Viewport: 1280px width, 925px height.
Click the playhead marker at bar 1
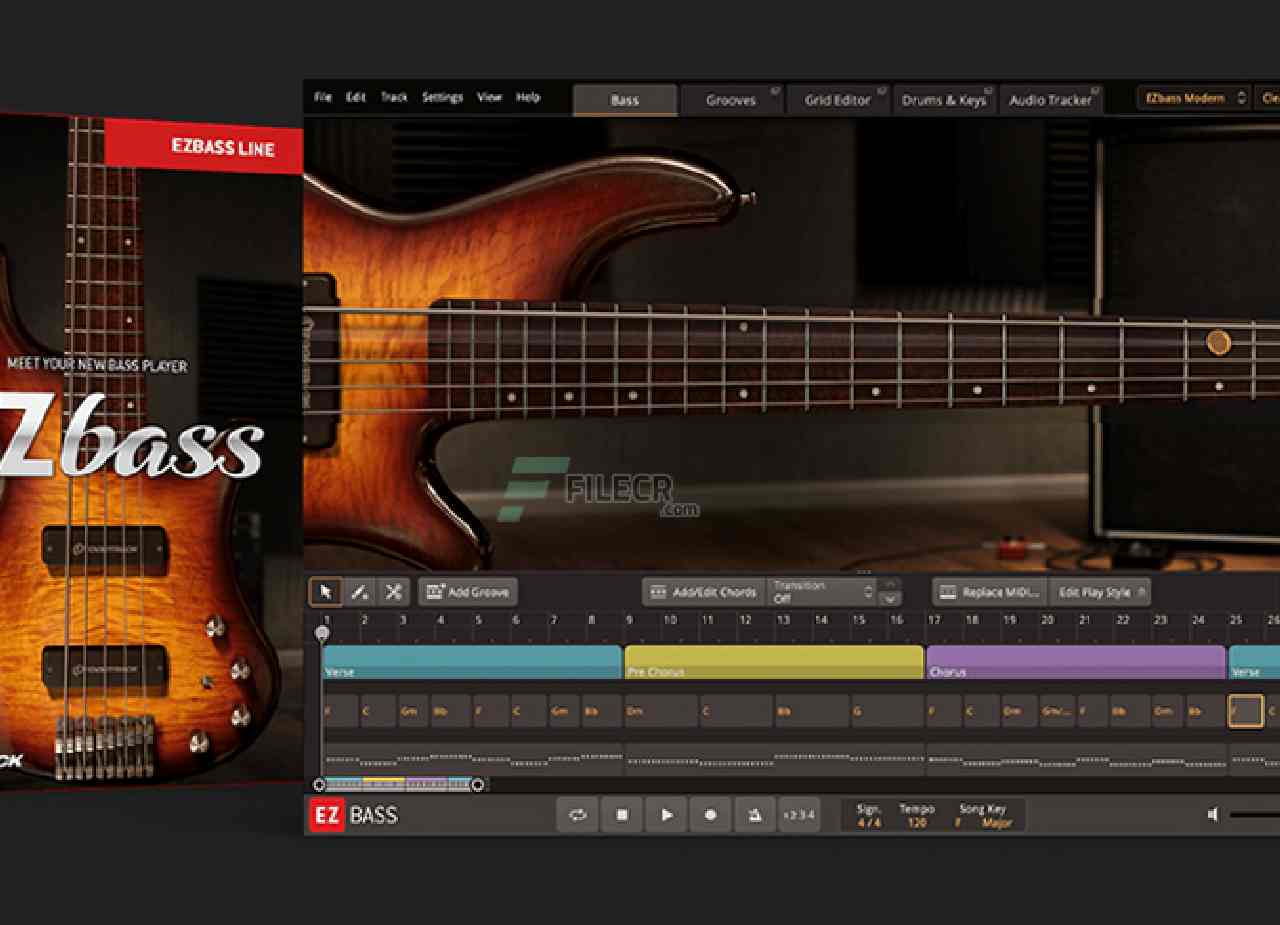tap(322, 632)
